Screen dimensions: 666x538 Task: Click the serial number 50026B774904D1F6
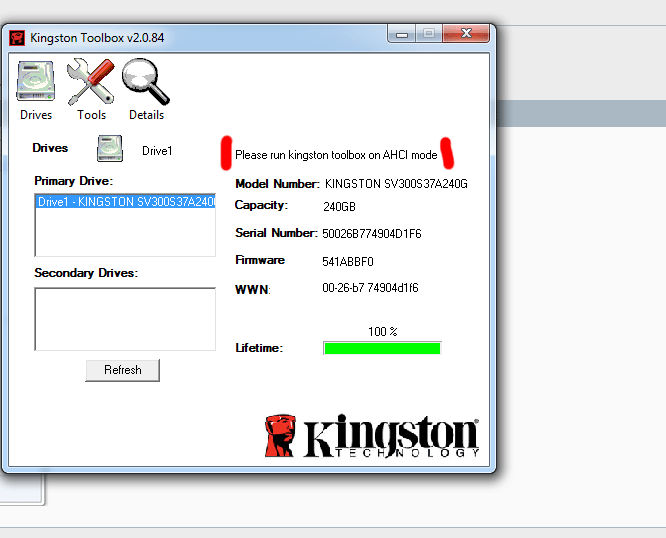click(372, 234)
